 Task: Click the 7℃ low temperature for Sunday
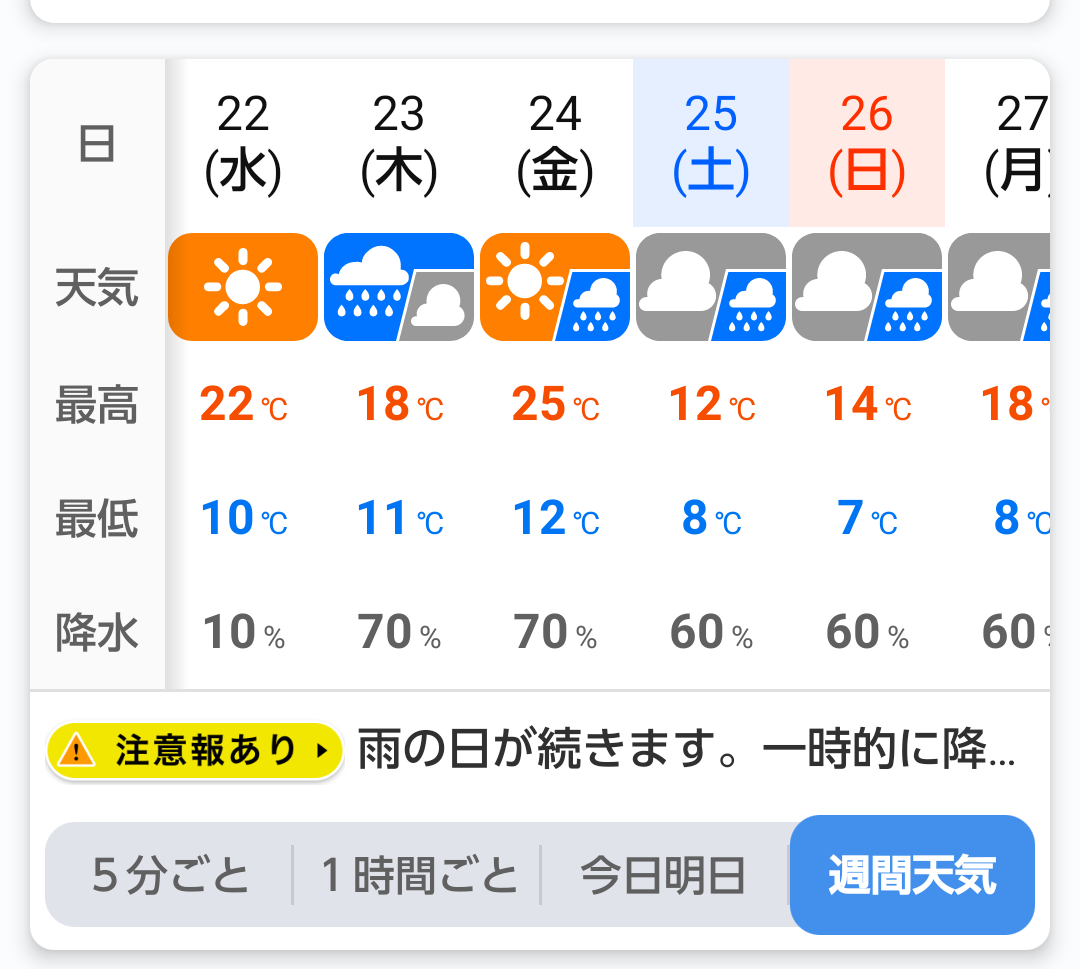tap(866, 518)
